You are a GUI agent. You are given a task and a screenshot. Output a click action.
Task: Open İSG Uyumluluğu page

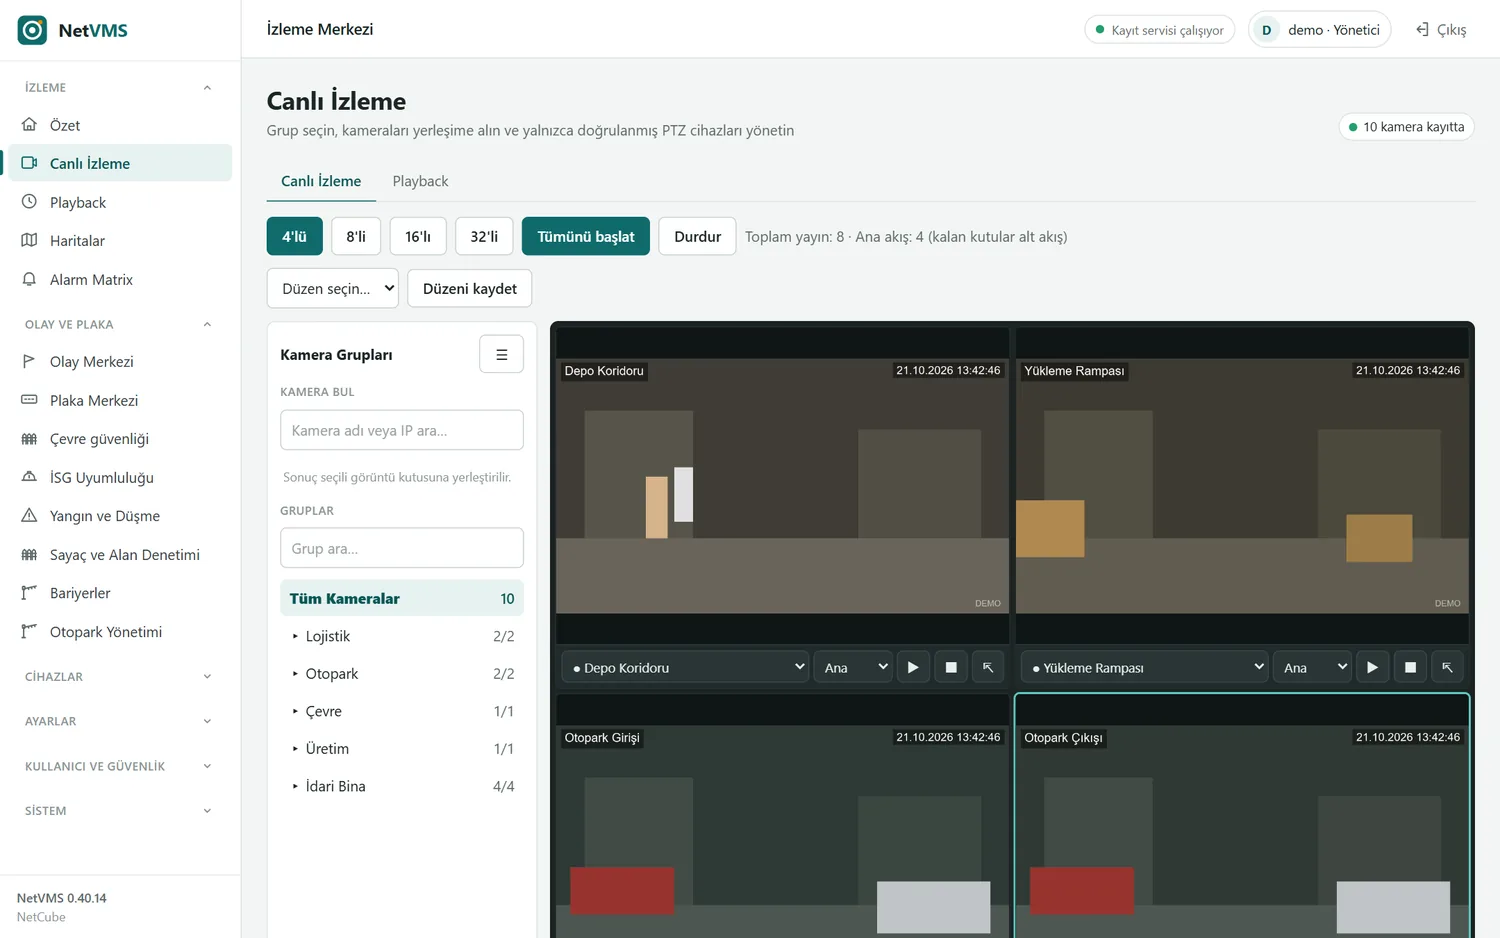click(x=120, y=478)
